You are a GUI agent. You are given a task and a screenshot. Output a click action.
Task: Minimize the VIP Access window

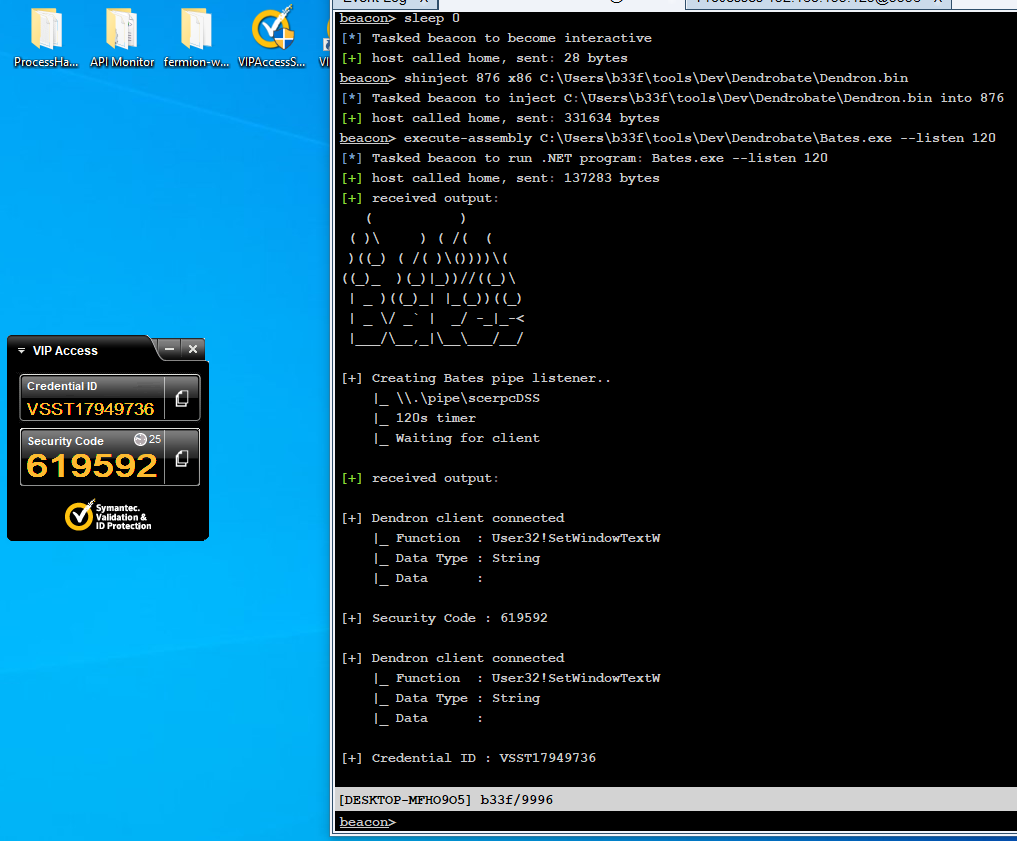169,349
